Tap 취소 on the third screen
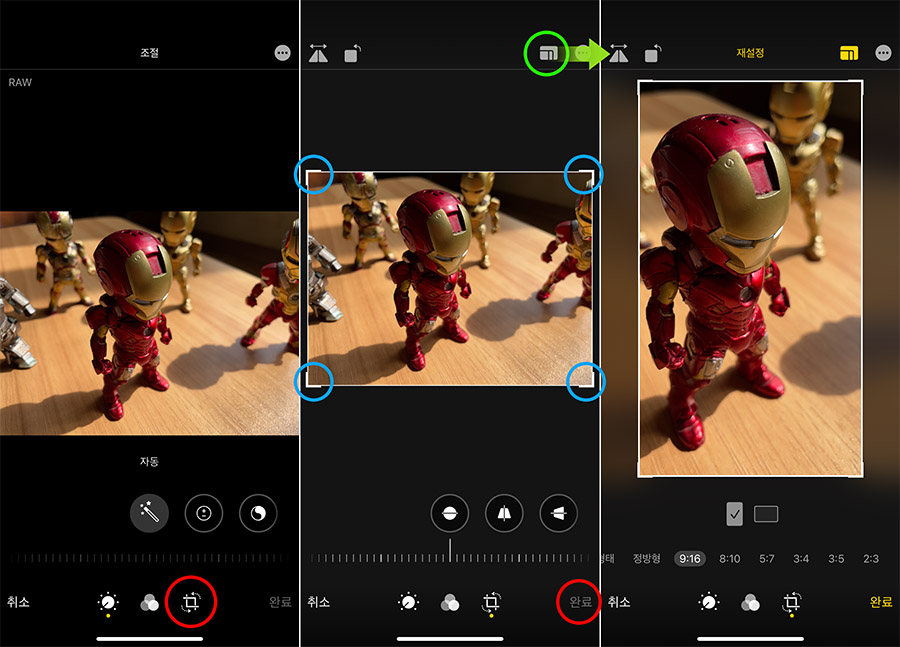900x647 pixels. (x=619, y=602)
